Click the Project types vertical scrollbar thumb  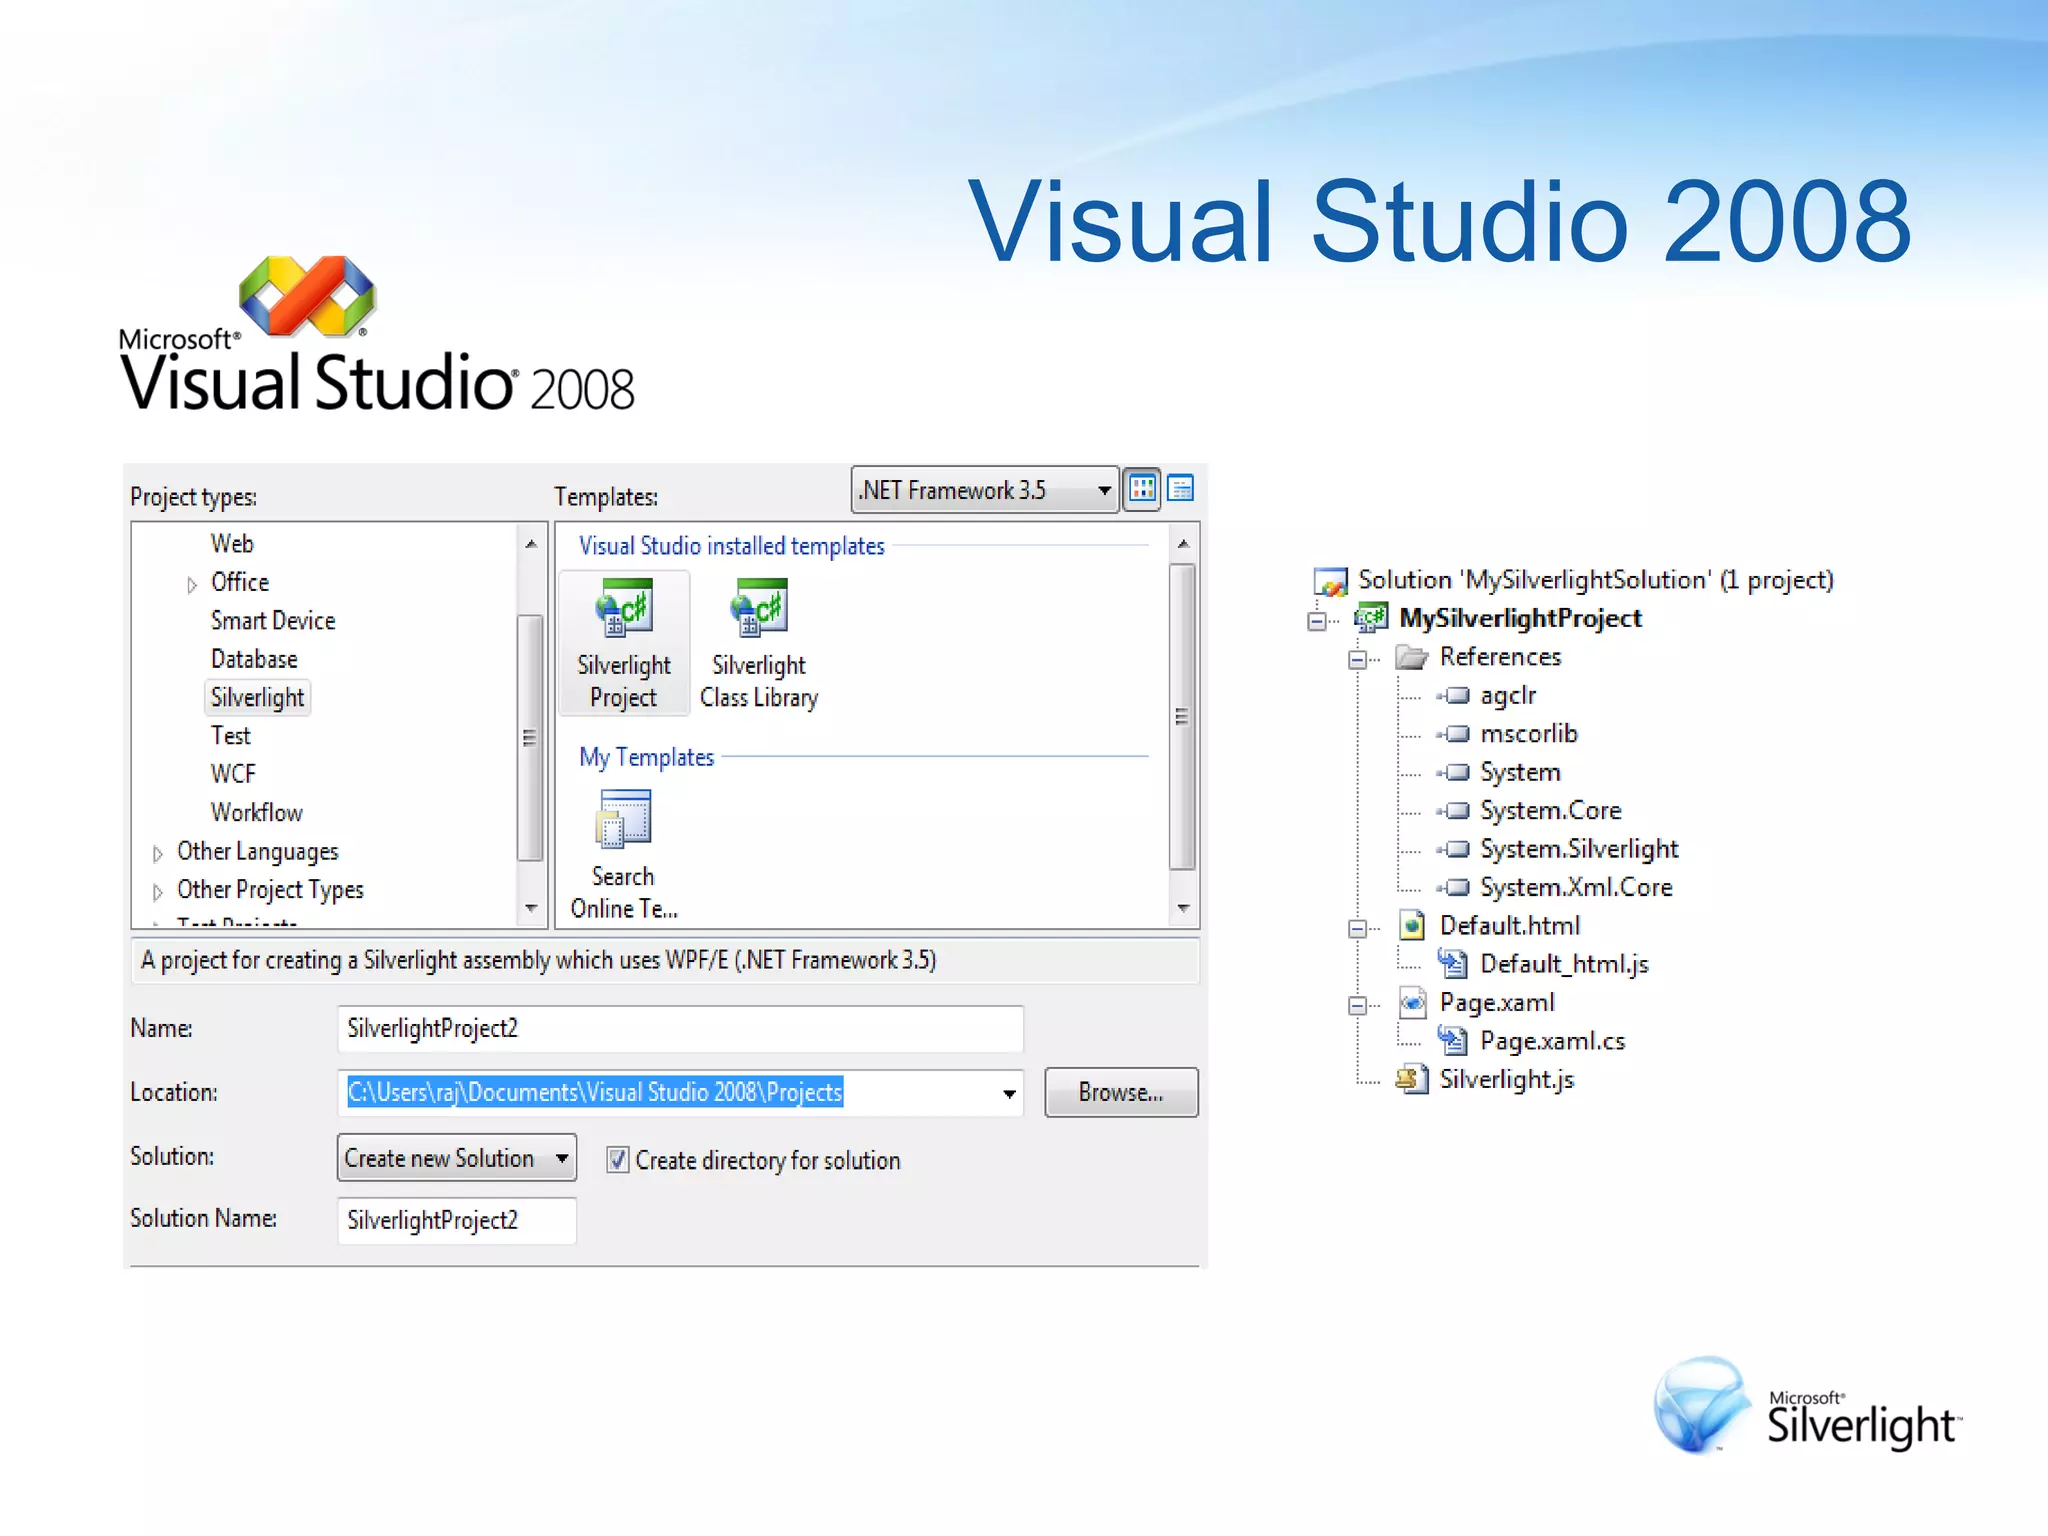531,738
